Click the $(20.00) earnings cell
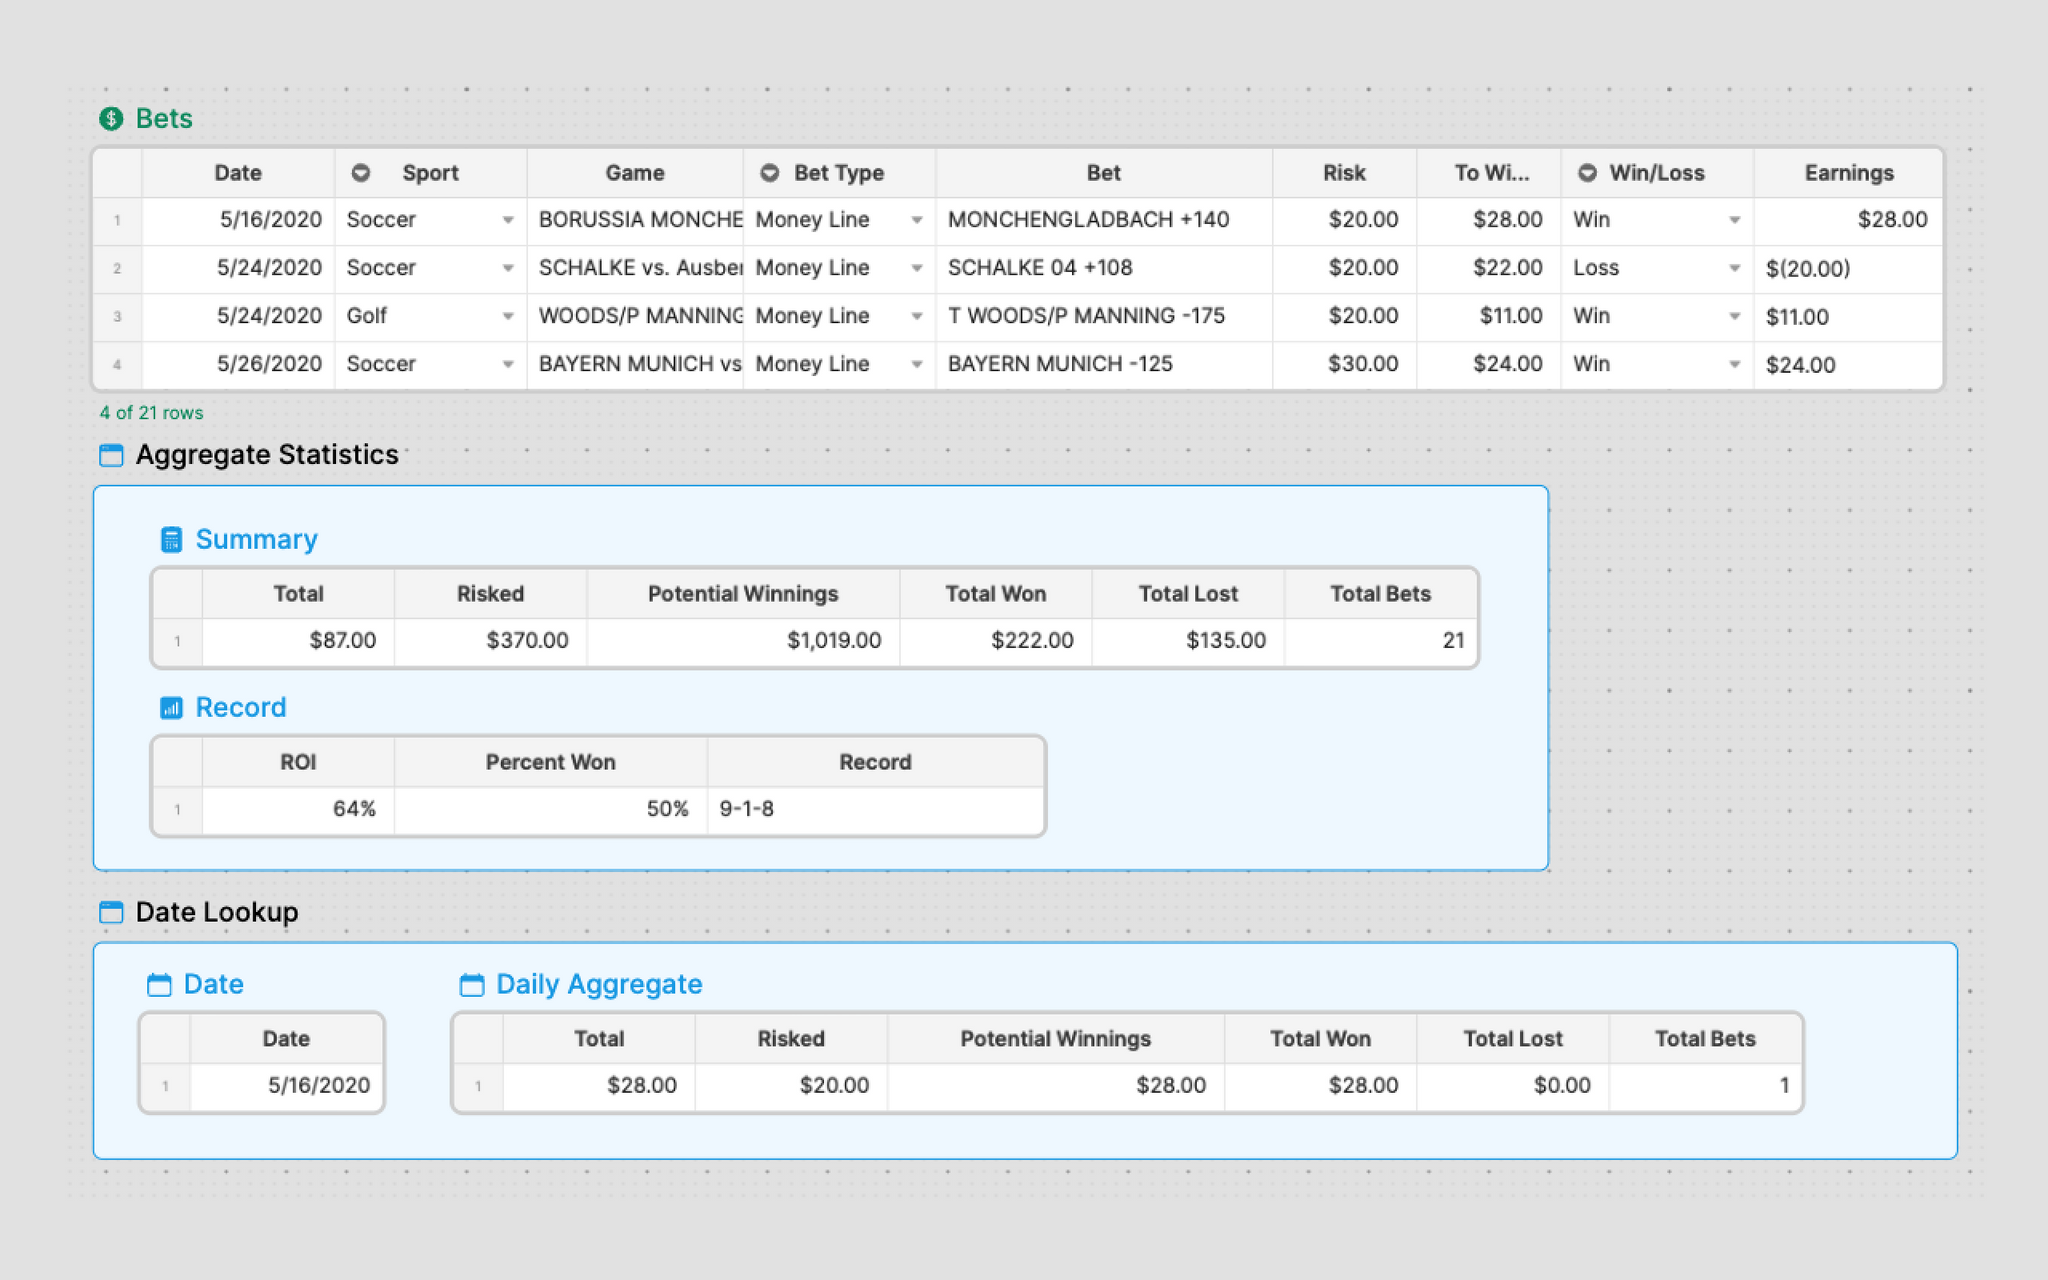The width and height of the screenshot is (2048, 1280). coord(1848,268)
